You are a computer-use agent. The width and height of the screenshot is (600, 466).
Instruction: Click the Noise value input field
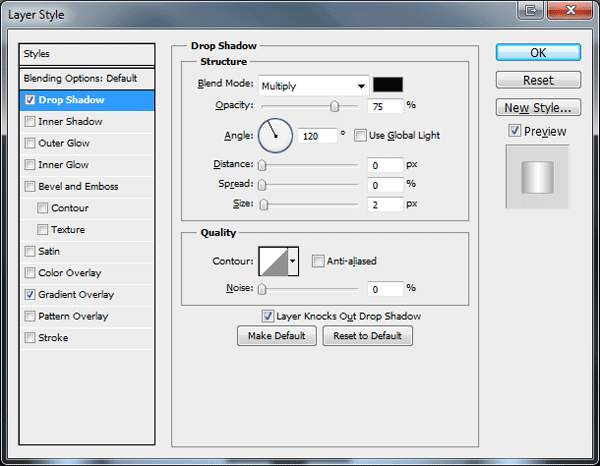385,289
